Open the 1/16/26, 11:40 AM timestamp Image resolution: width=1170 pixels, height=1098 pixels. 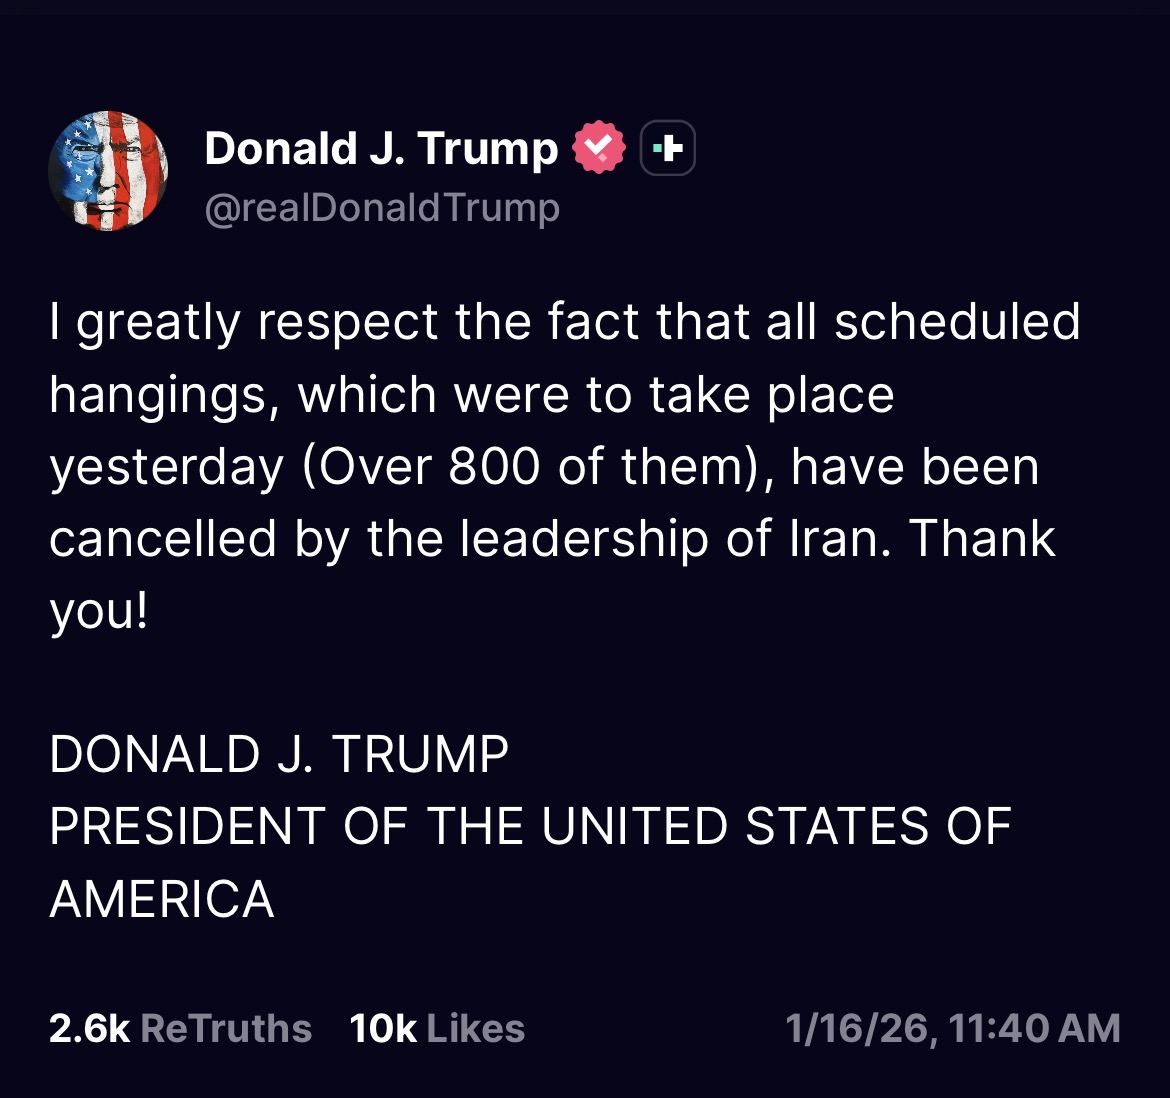point(952,1028)
